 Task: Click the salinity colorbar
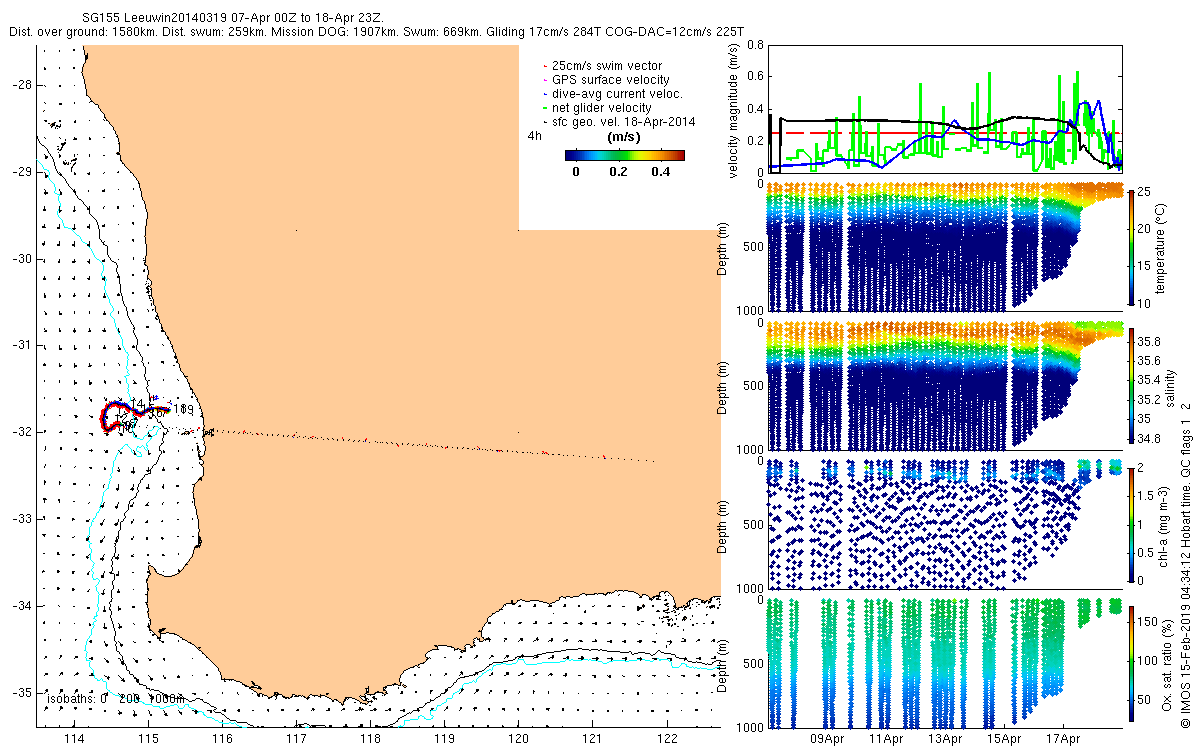1131,384
